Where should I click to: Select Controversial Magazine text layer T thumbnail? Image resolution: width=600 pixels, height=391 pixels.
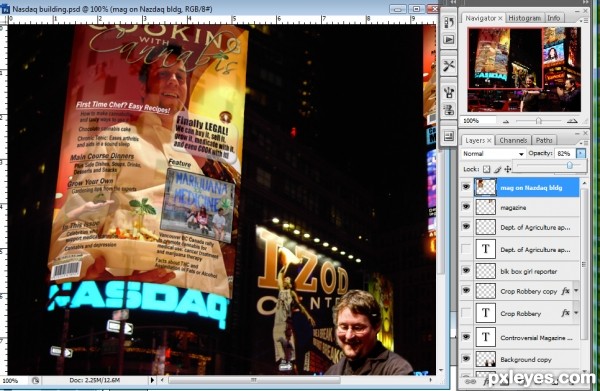pyautogui.click(x=486, y=337)
